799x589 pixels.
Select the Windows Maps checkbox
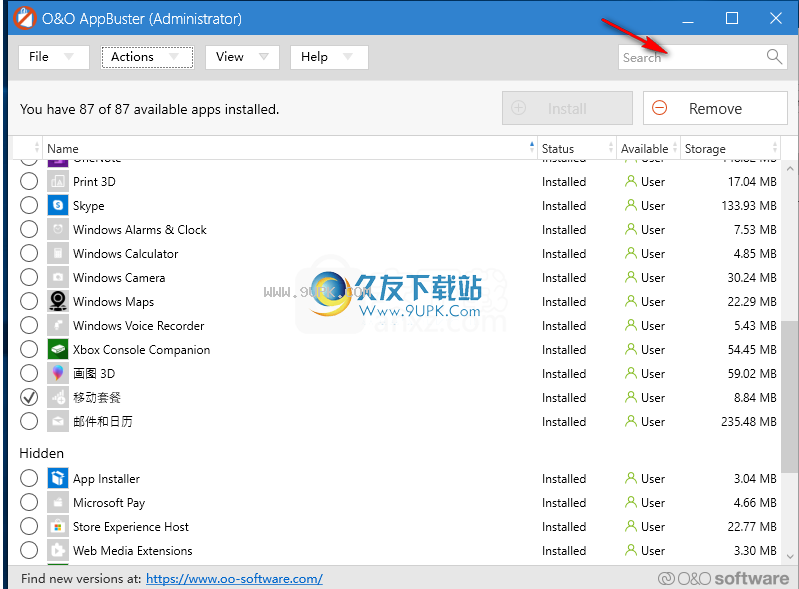pyautogui.click(x=29, y=301)
